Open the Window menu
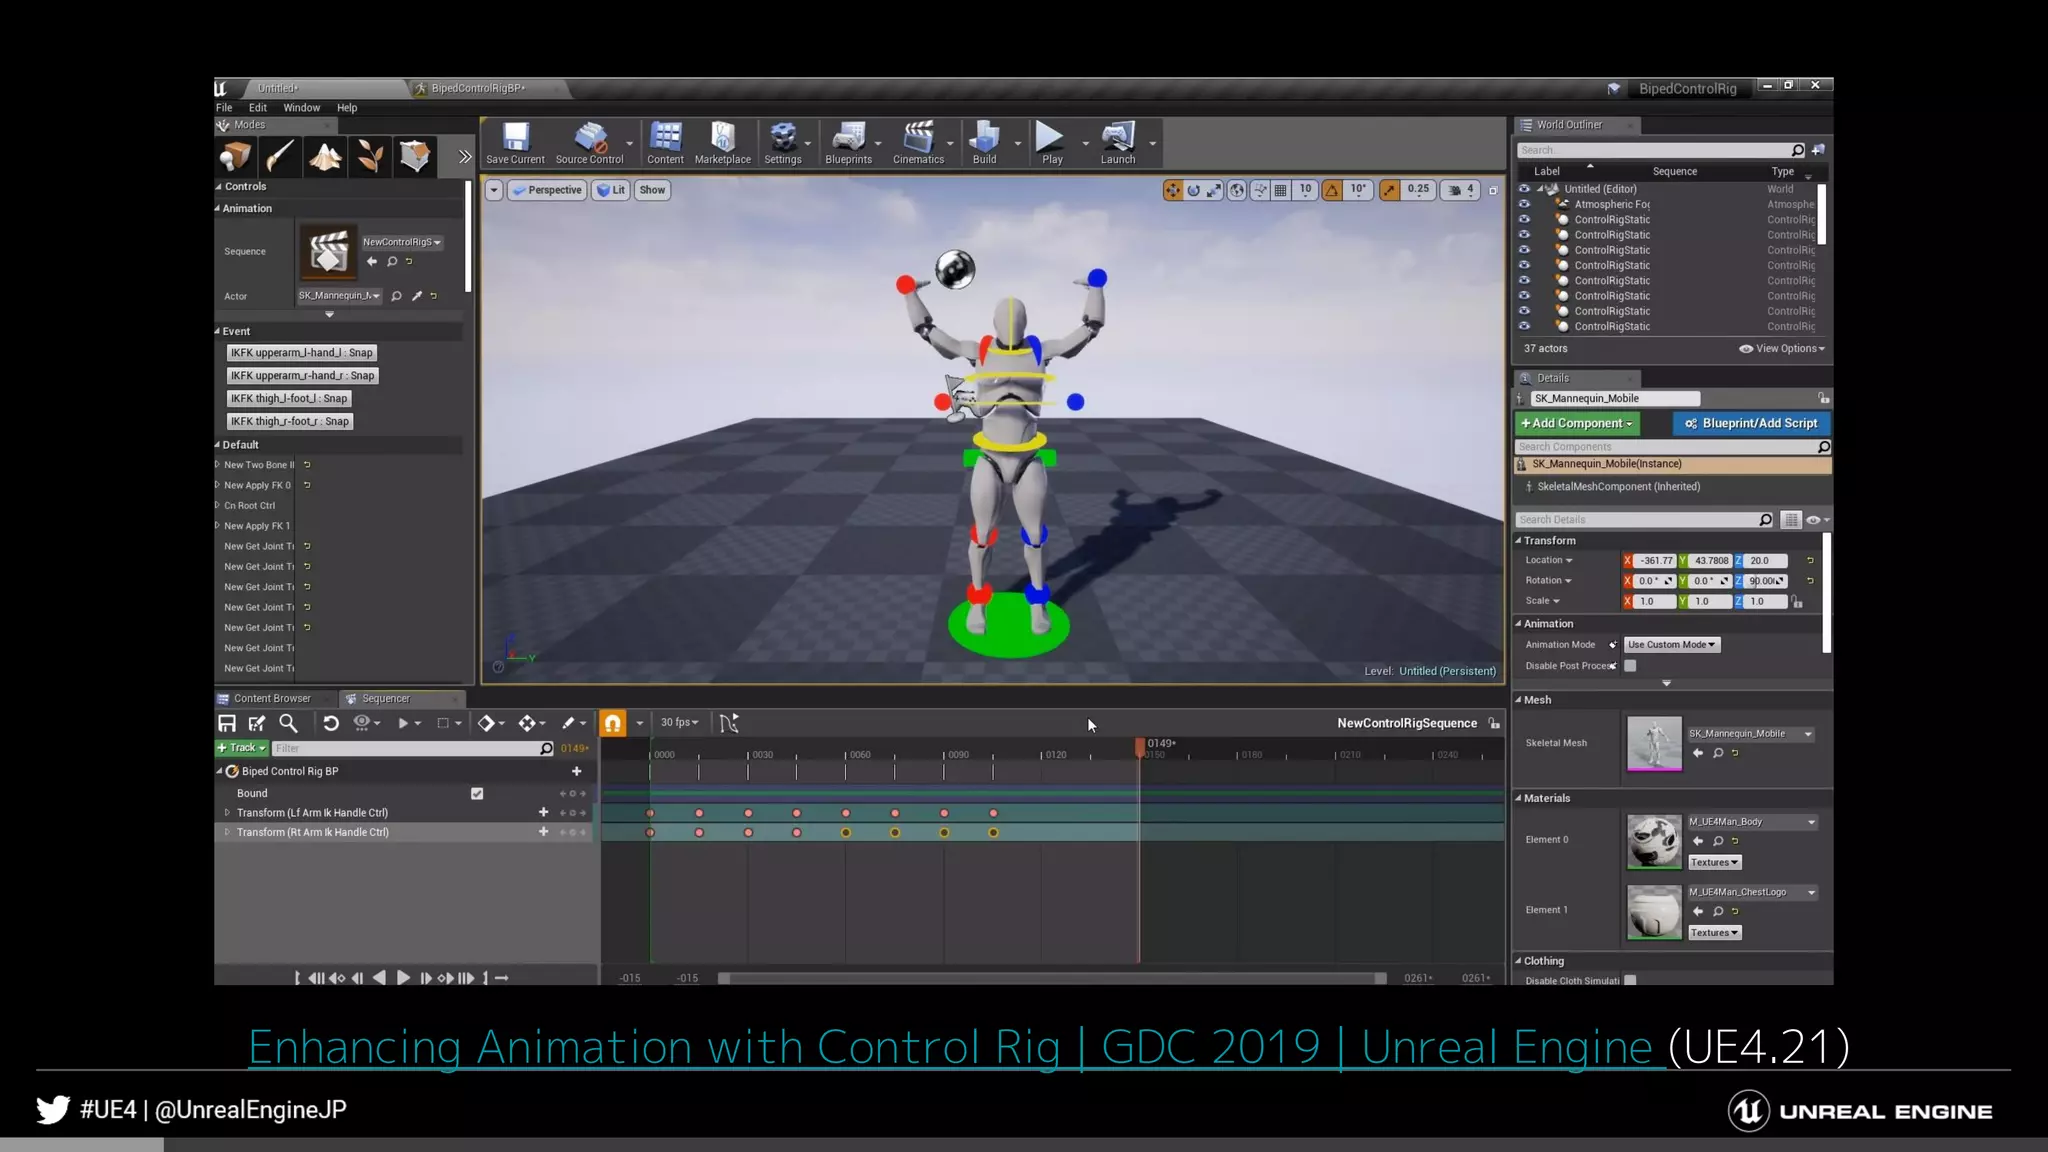 tap(301, 108)
